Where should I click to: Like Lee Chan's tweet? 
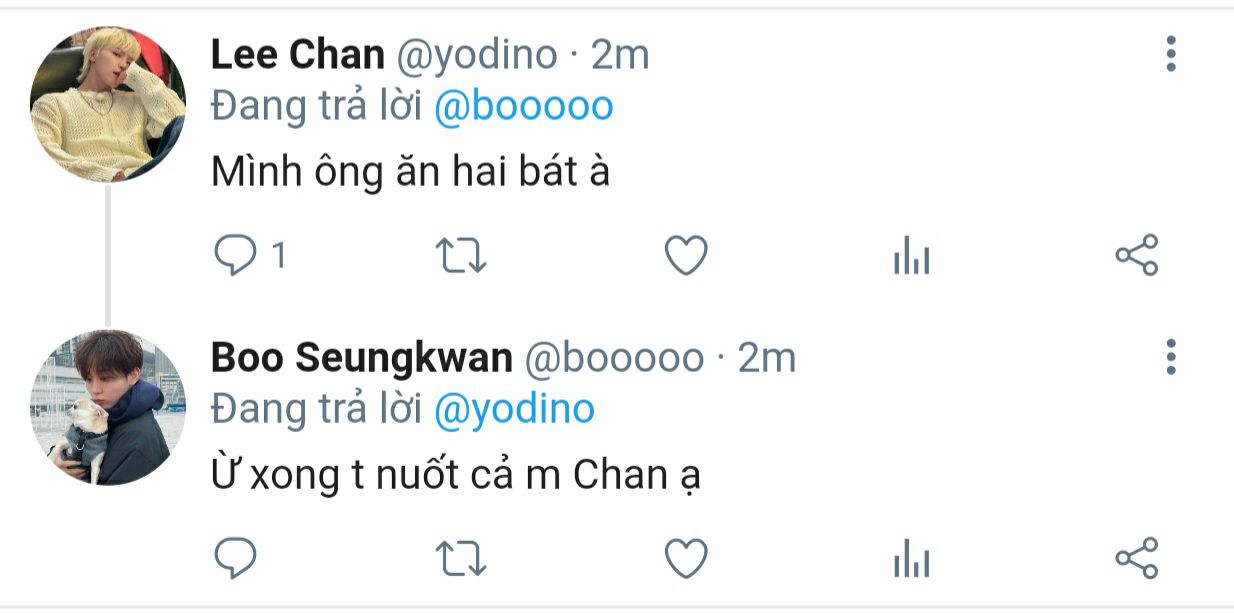pos(687,257)
